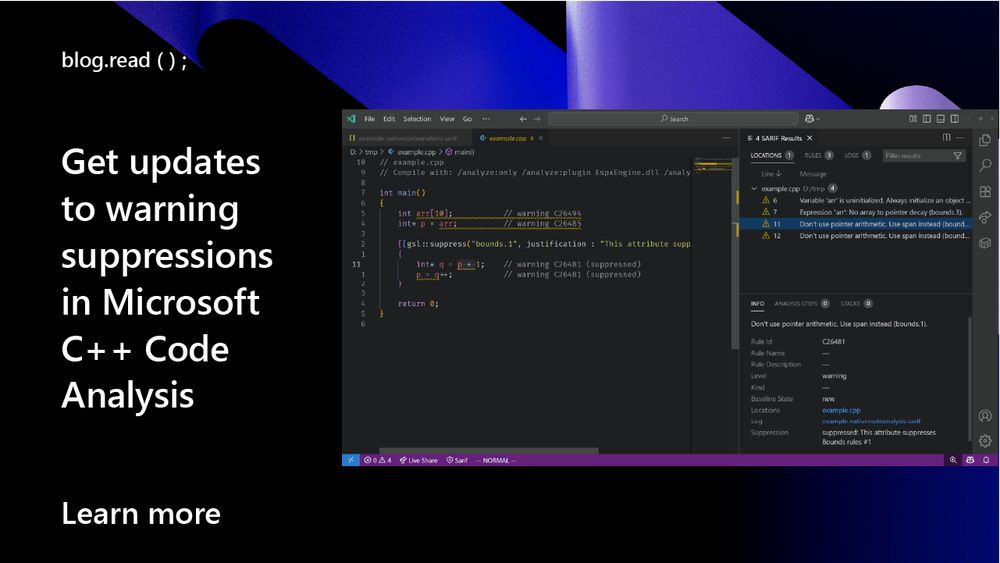Click the Sarif status bar item
The image size is (1000, 563).
[457, 460]
